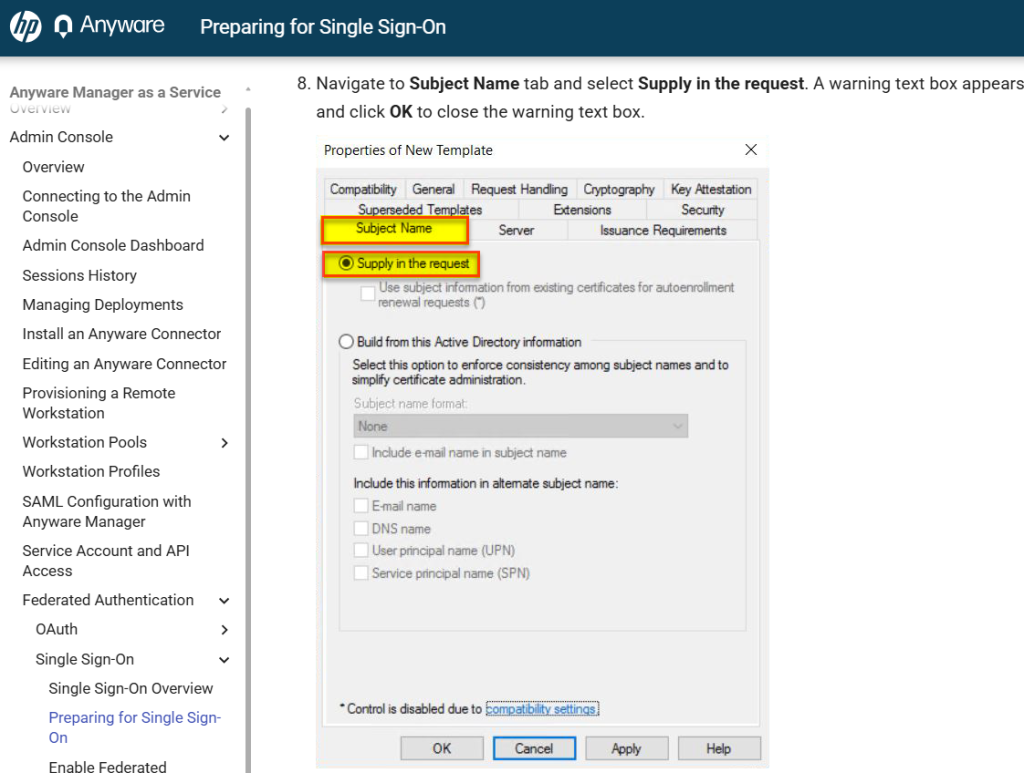Image resolution: width=1024 pixels, height=773 pixels.
Task: Open the Sessions History sidebar page
Action: (x=79, y=275)
